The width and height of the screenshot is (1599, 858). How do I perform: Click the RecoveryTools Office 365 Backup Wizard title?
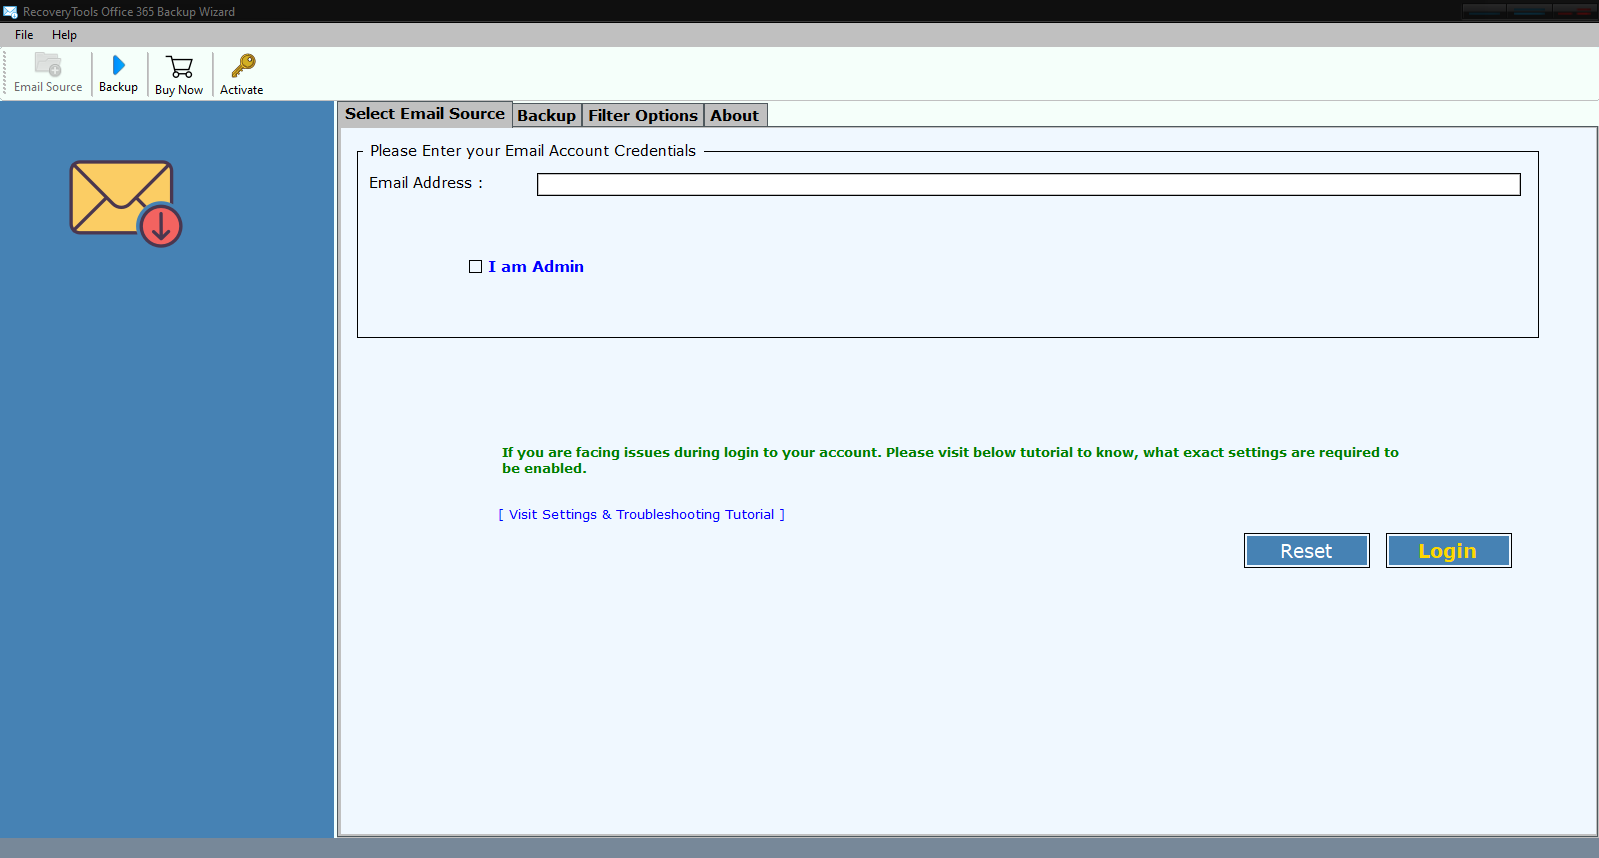129,12
